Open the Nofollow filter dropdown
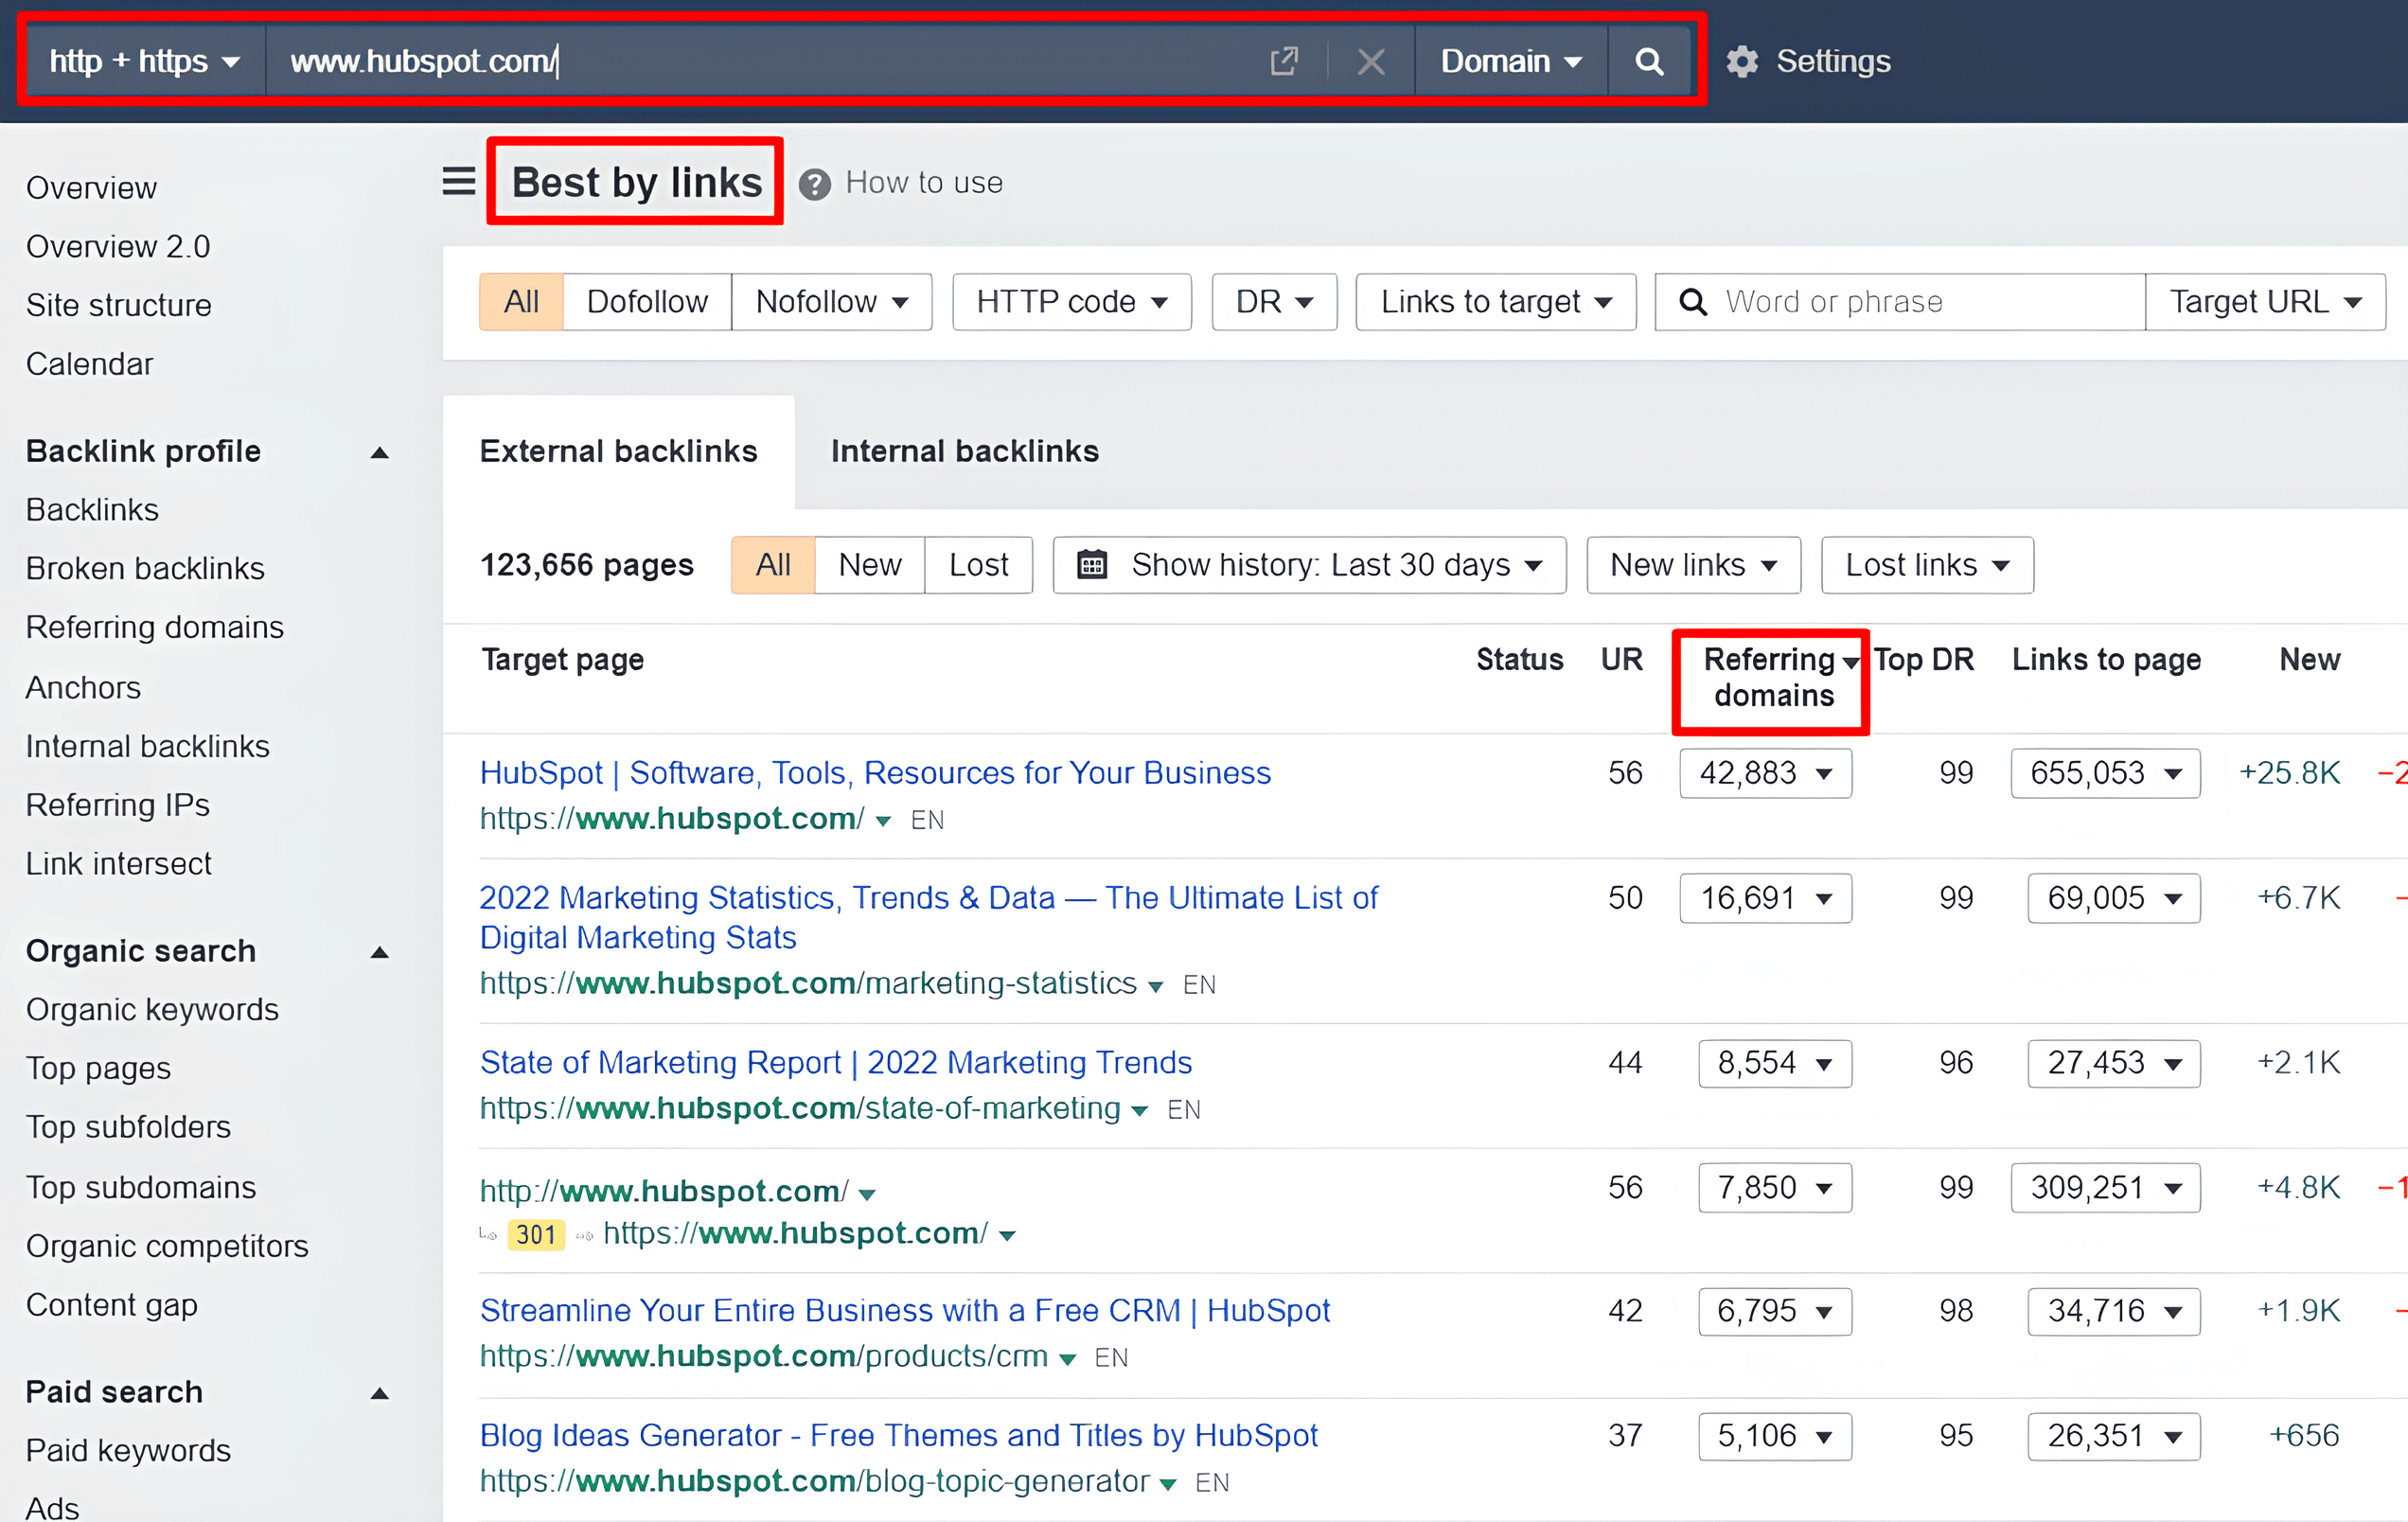Screen dimensions: 2408x1522 (831, 302)
